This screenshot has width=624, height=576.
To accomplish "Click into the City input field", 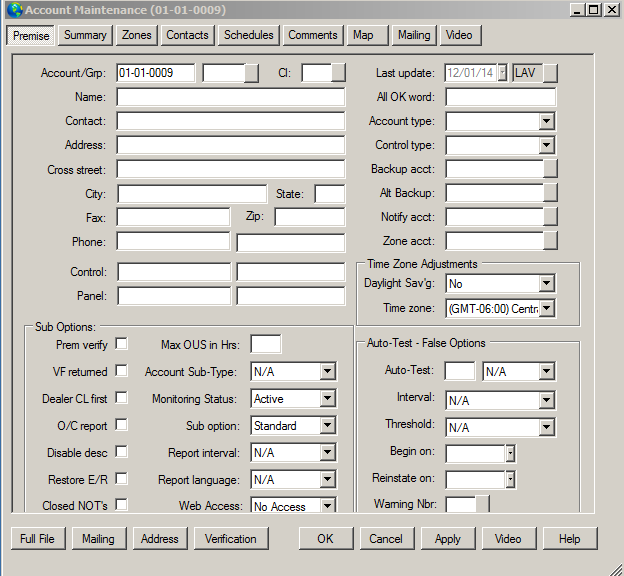I will coord(192,194).
